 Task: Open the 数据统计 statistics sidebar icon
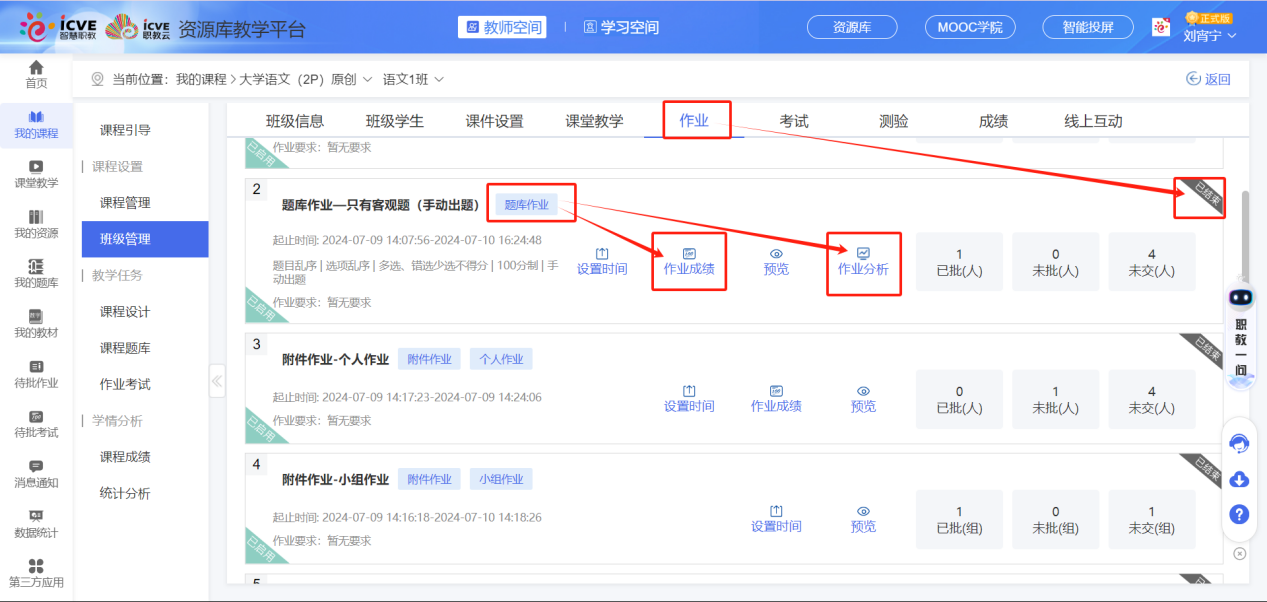point(35,520)
